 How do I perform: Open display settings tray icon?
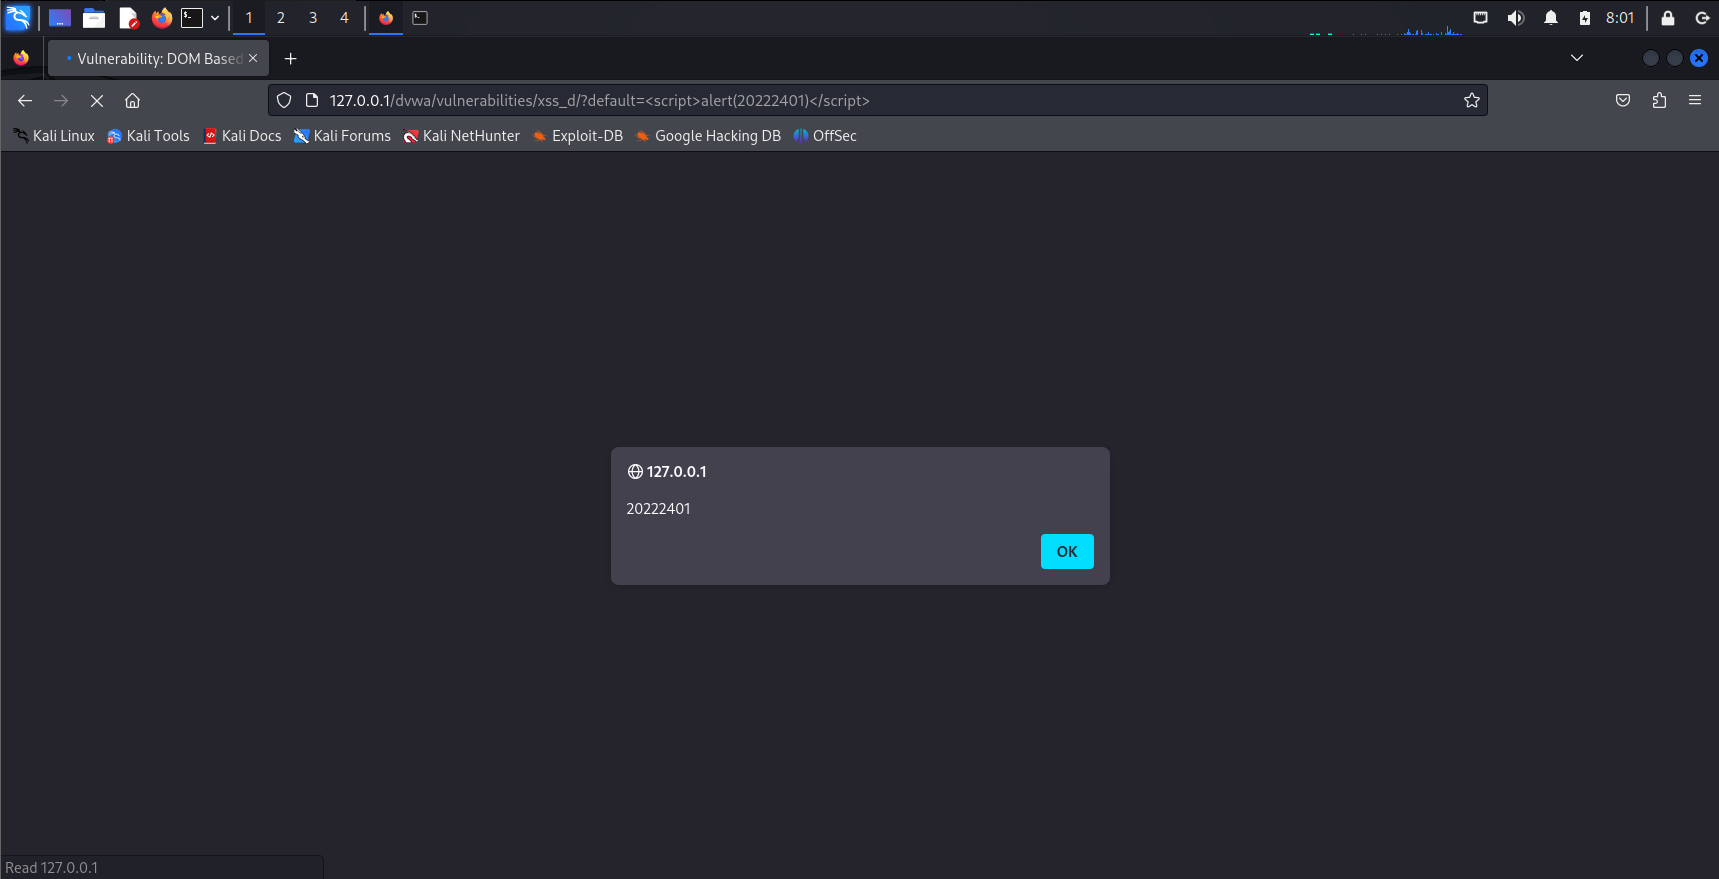(1481, 18)
